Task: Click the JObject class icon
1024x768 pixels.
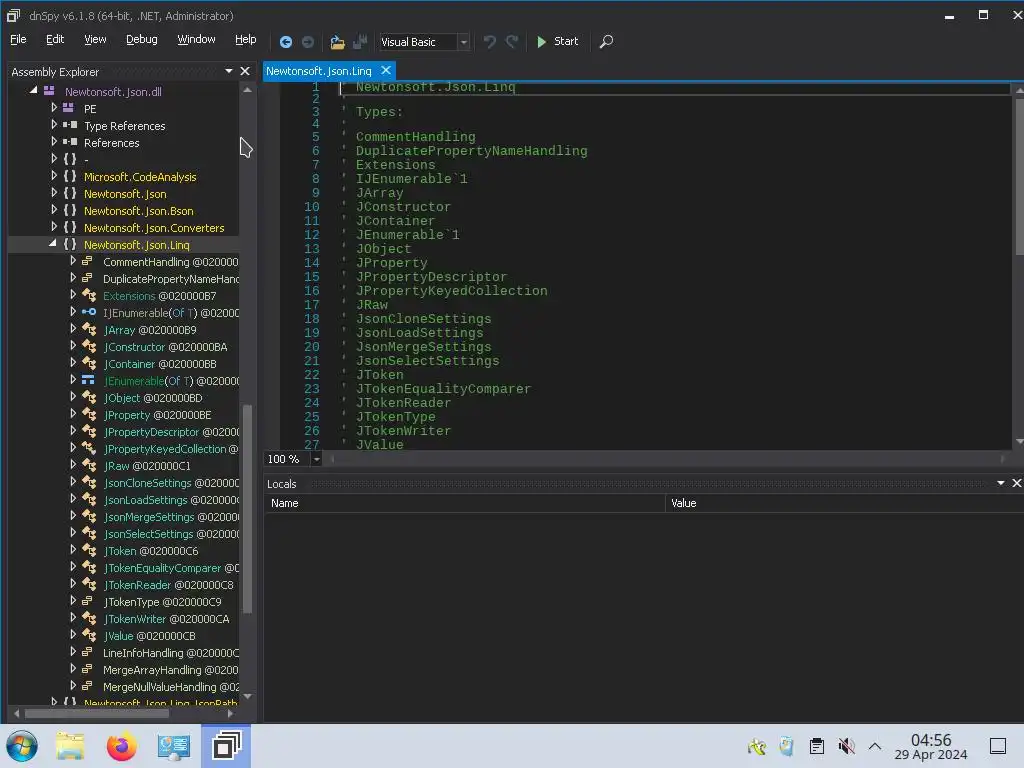Action: (89, 398)
